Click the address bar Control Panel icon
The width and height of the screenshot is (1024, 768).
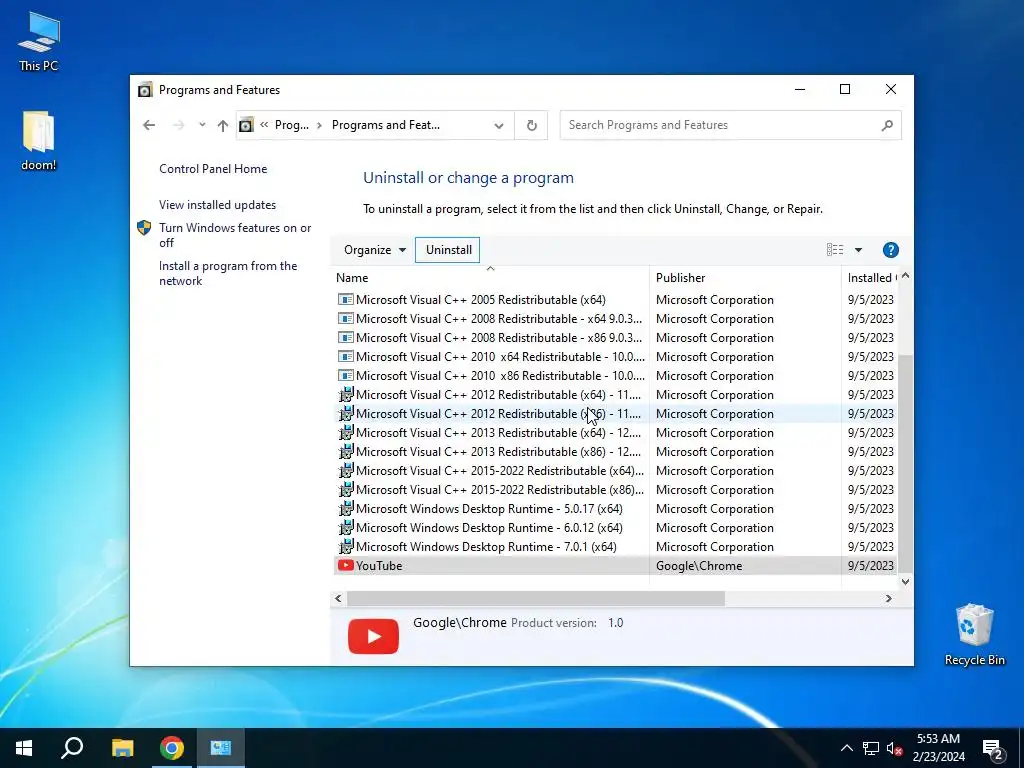pos(246,125)
